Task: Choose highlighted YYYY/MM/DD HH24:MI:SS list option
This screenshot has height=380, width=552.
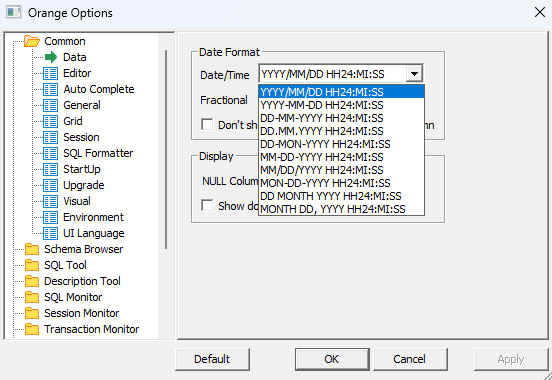Action: pos(341,92)
